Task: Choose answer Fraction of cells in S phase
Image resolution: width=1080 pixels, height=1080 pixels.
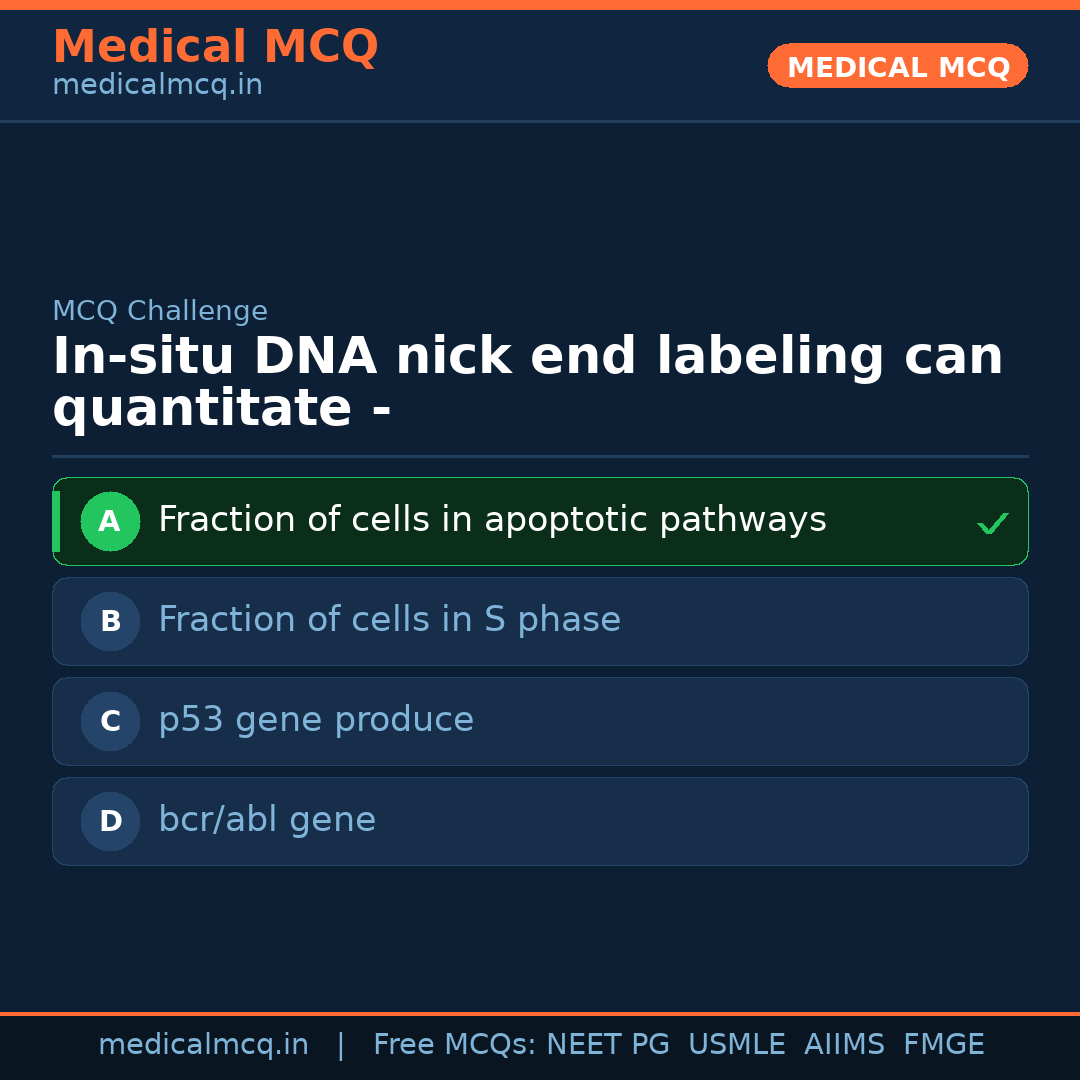Action: coord(389,620)
